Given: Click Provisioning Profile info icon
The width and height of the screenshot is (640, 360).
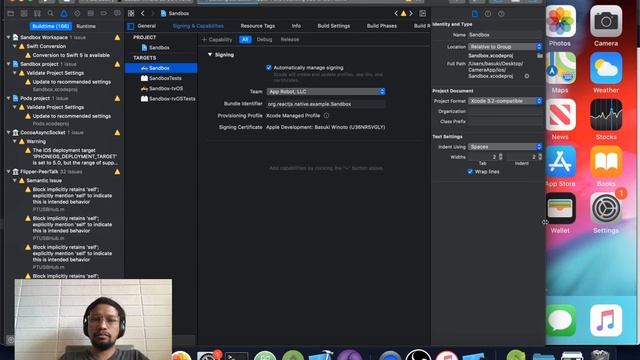Looking at the screenshot, I should [x=326, y=116].
